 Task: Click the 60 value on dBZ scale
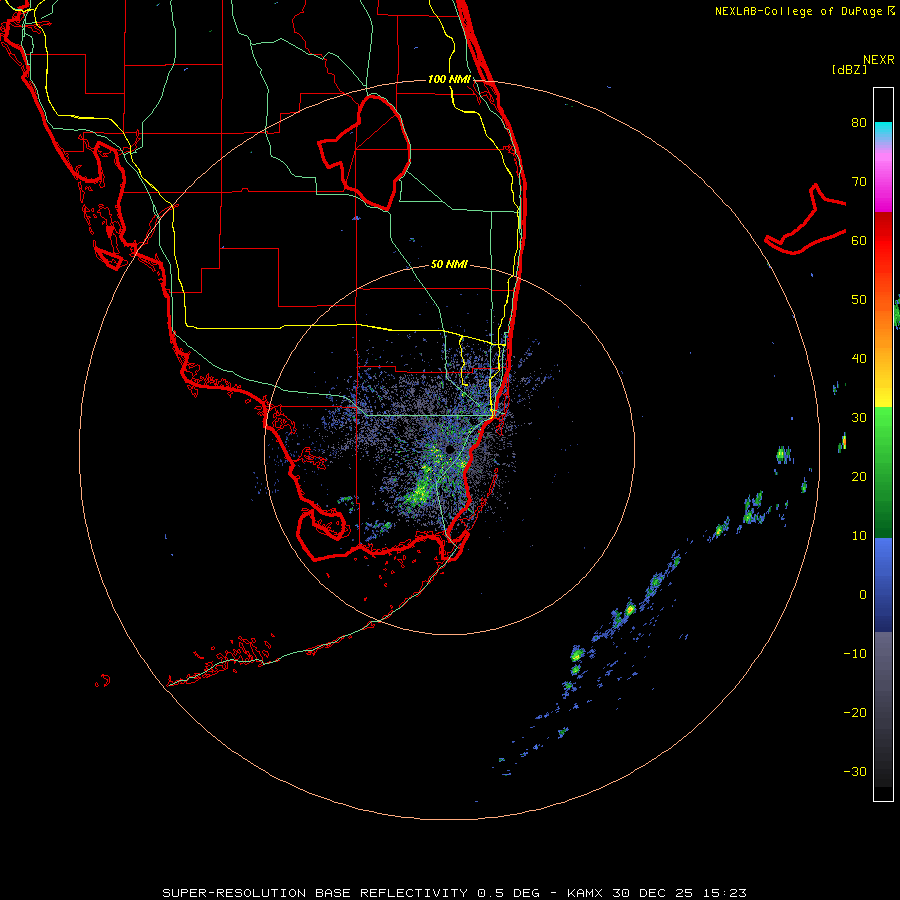(859, 240)
